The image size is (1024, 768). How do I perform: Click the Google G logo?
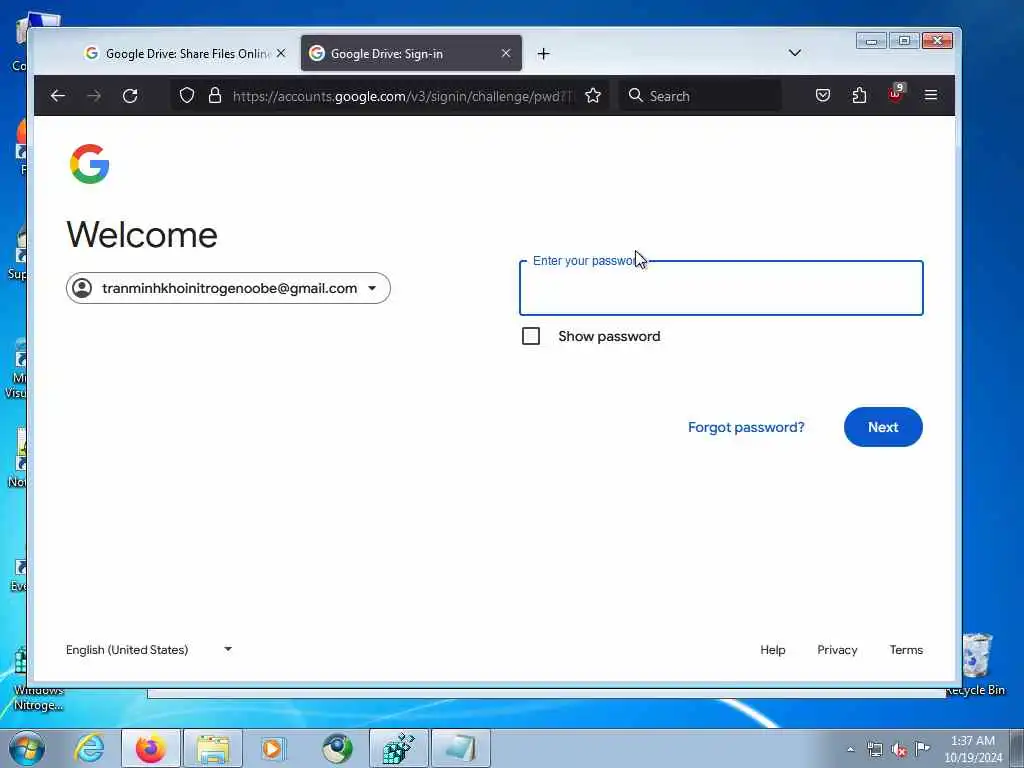point(89,164)
